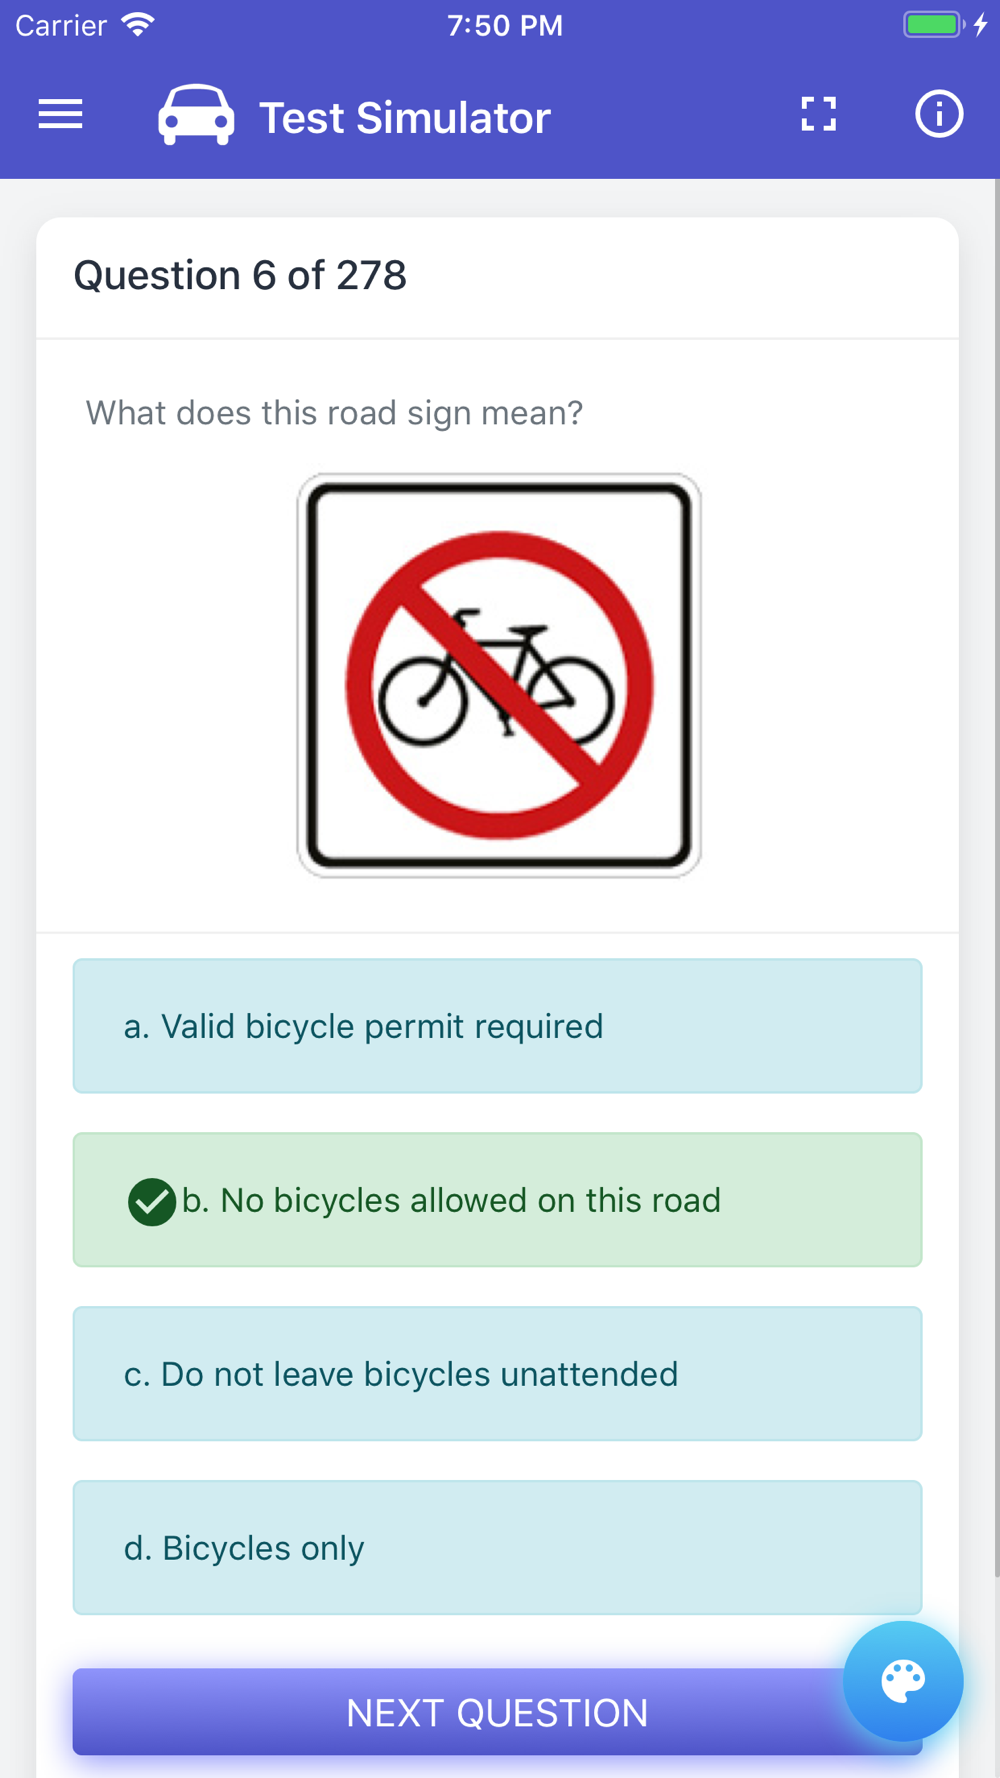
Task: Pick answer c. Do not leave bicycles unattended
Action: point(497,1374)
